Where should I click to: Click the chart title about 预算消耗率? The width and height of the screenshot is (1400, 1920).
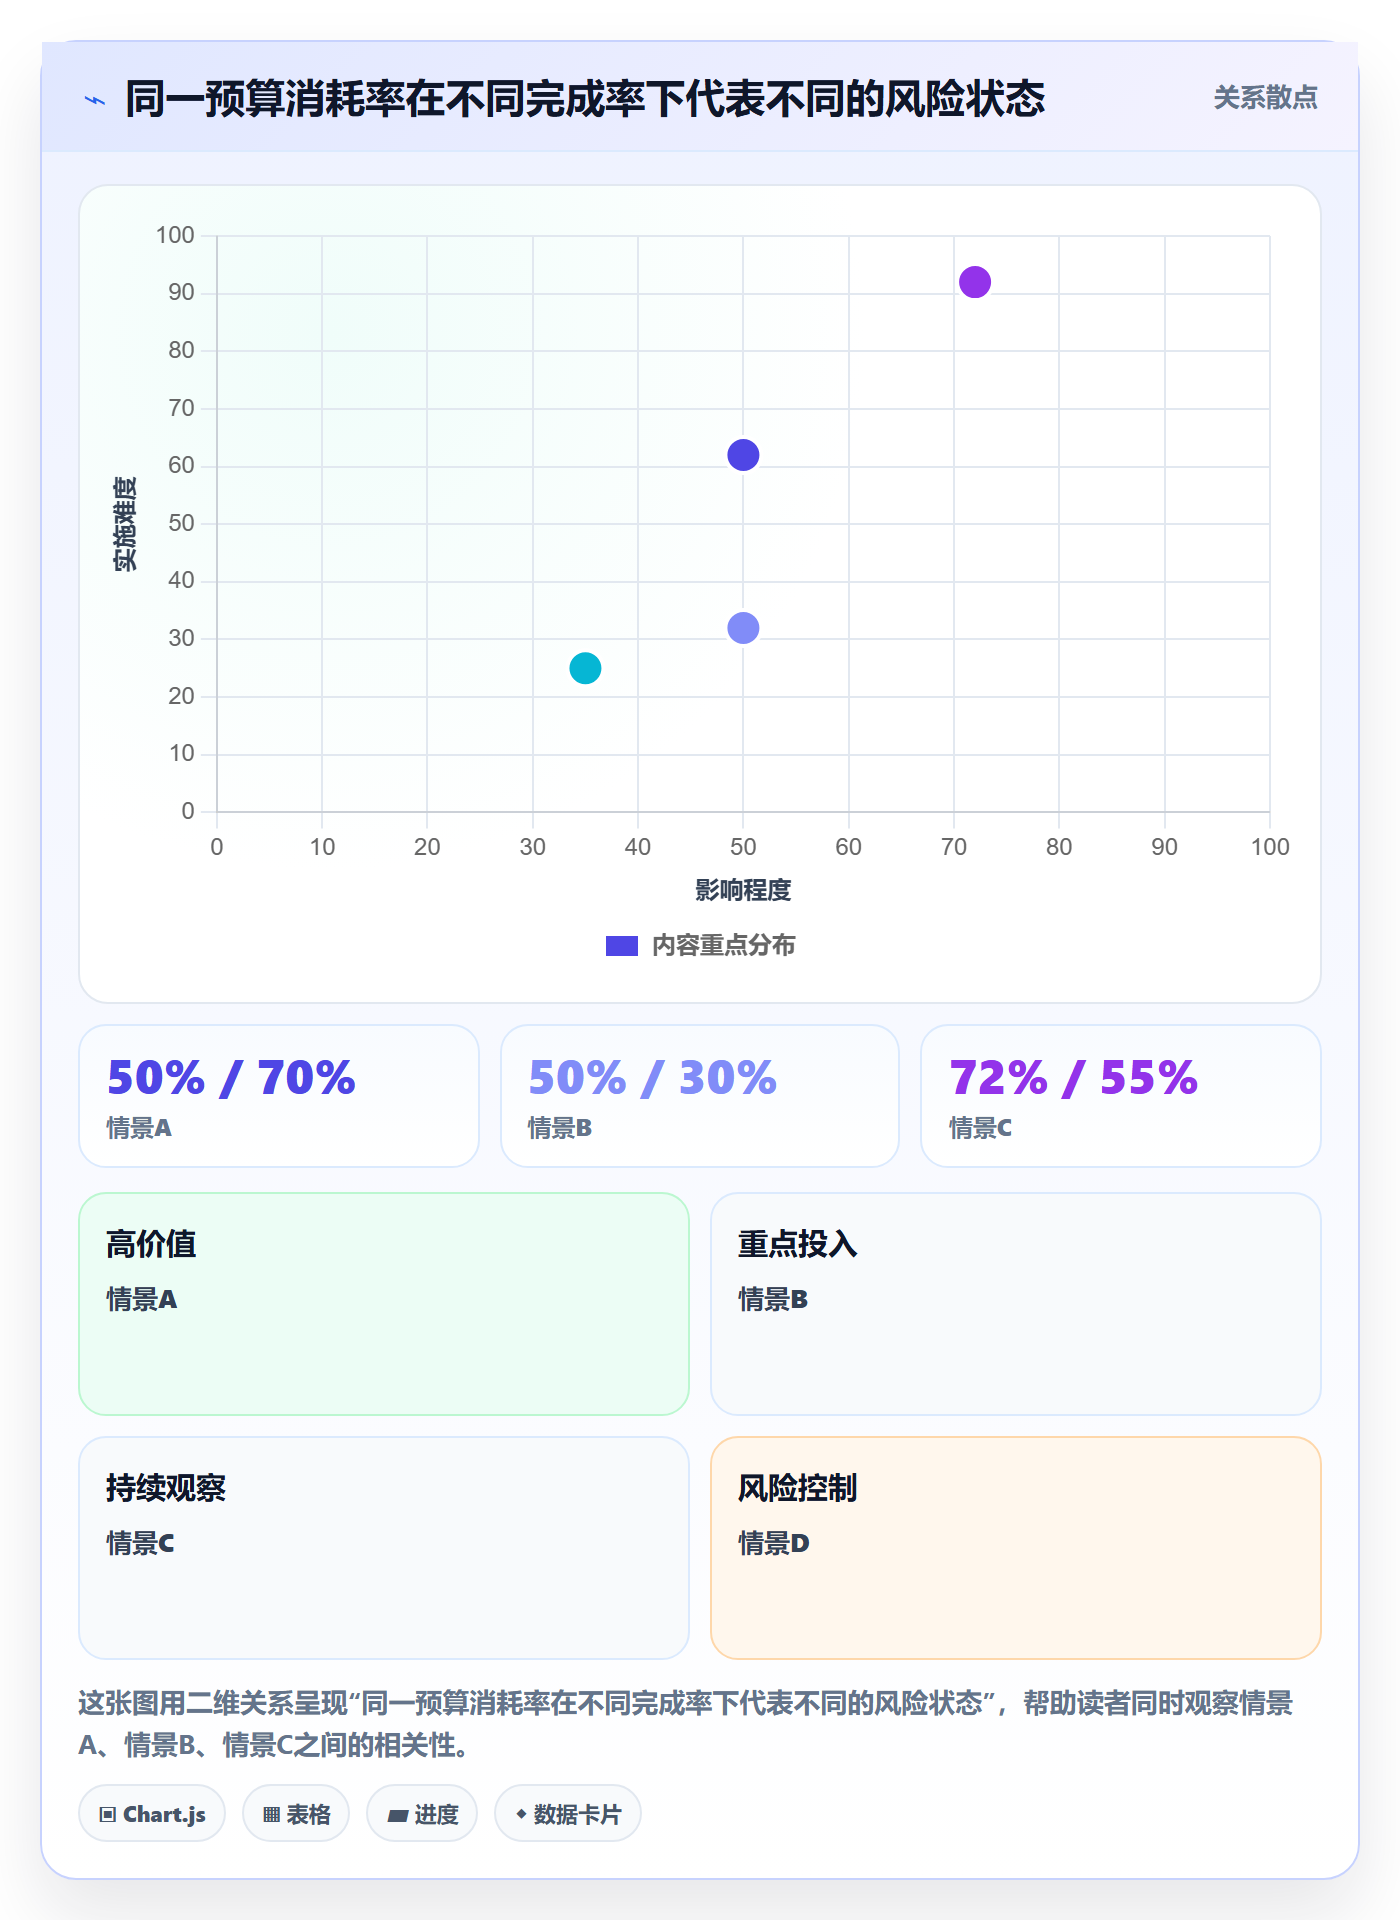click(x=585, y=99)
